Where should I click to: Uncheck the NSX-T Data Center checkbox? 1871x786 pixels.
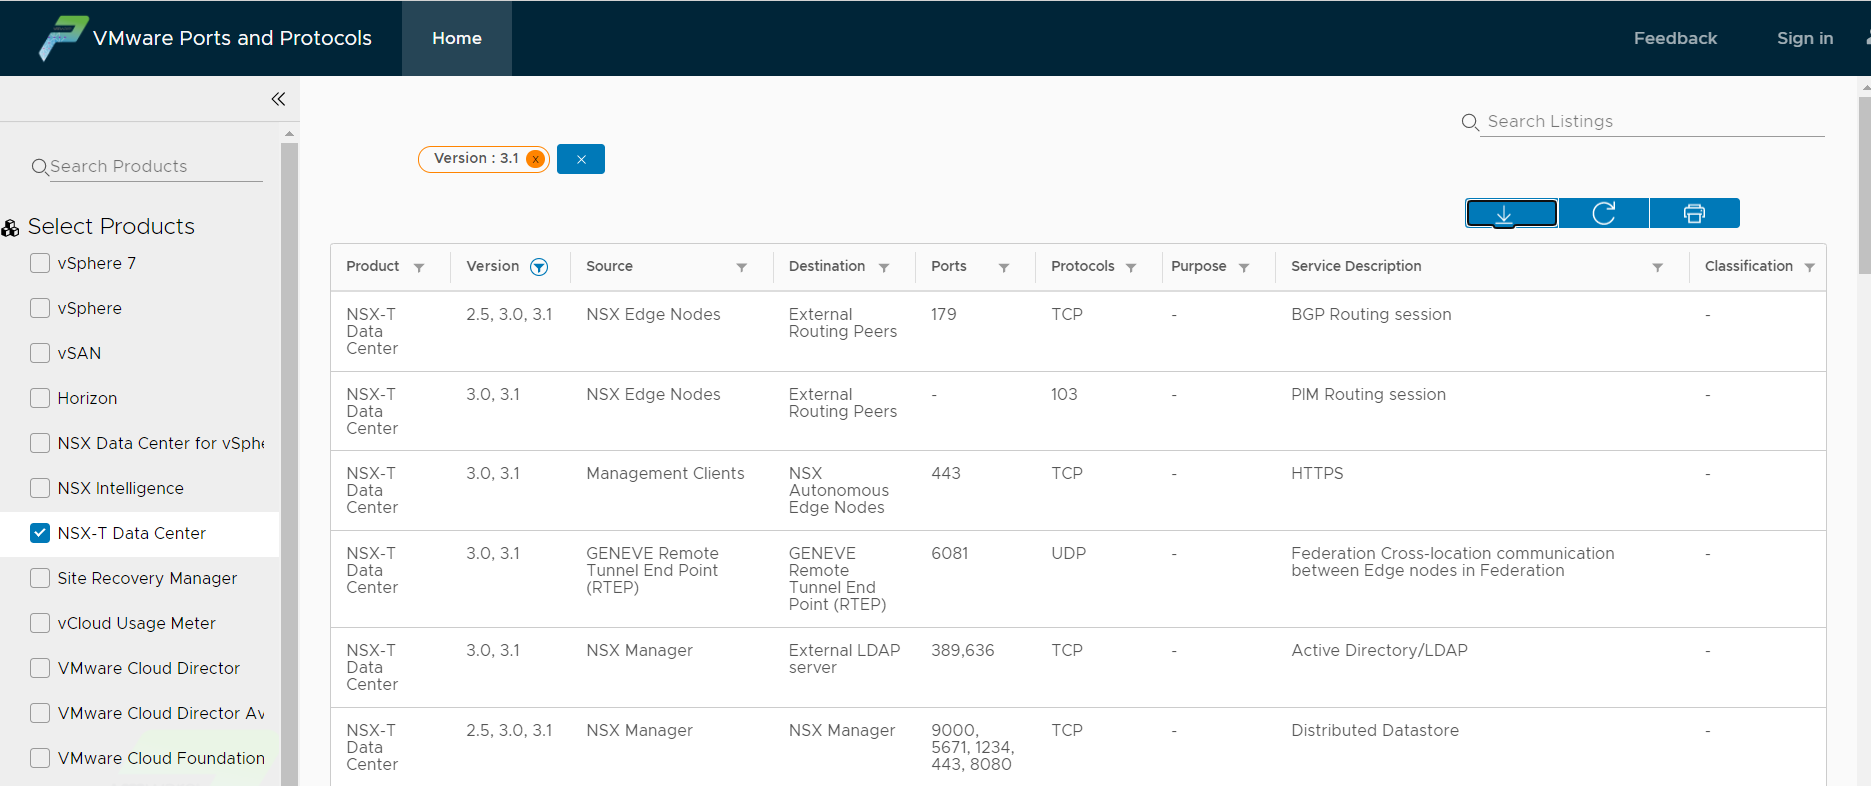point(40,533)
